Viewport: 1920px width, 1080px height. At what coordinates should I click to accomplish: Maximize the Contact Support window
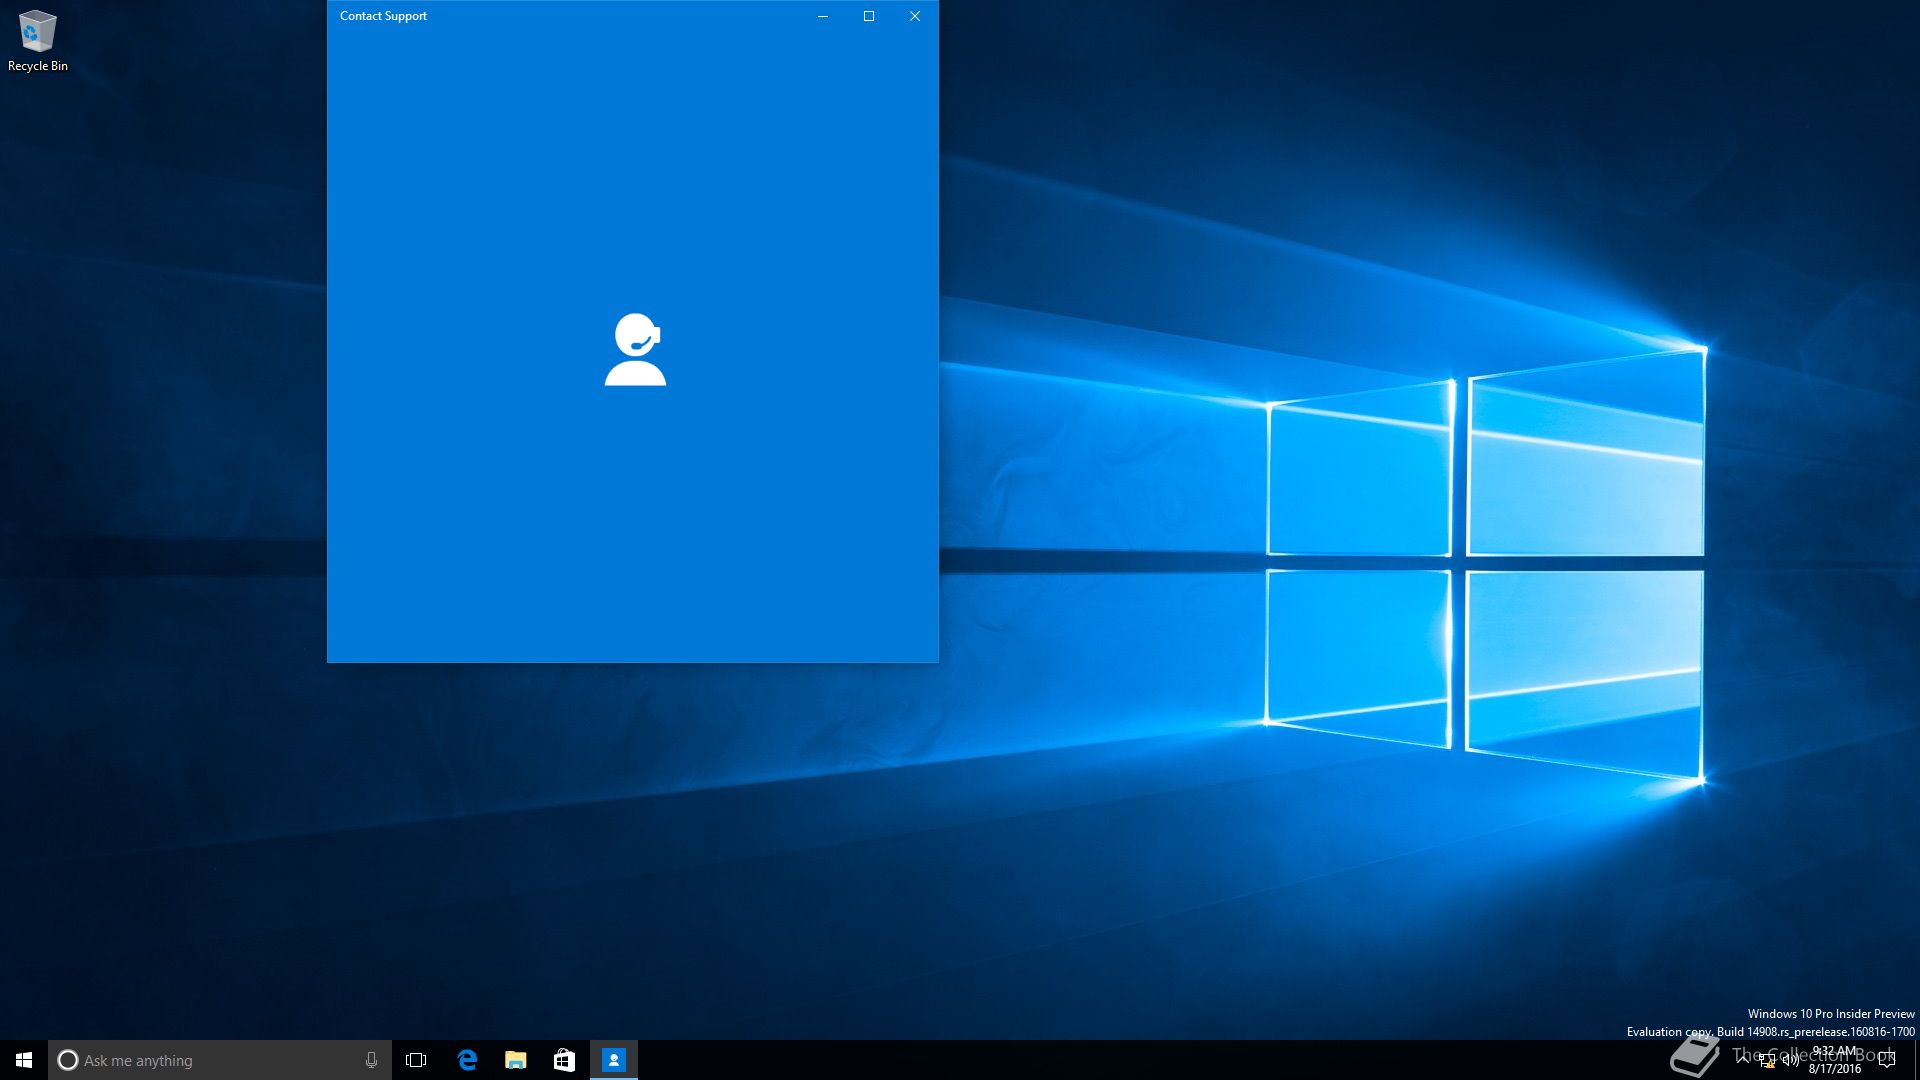[x=869, y=16]
